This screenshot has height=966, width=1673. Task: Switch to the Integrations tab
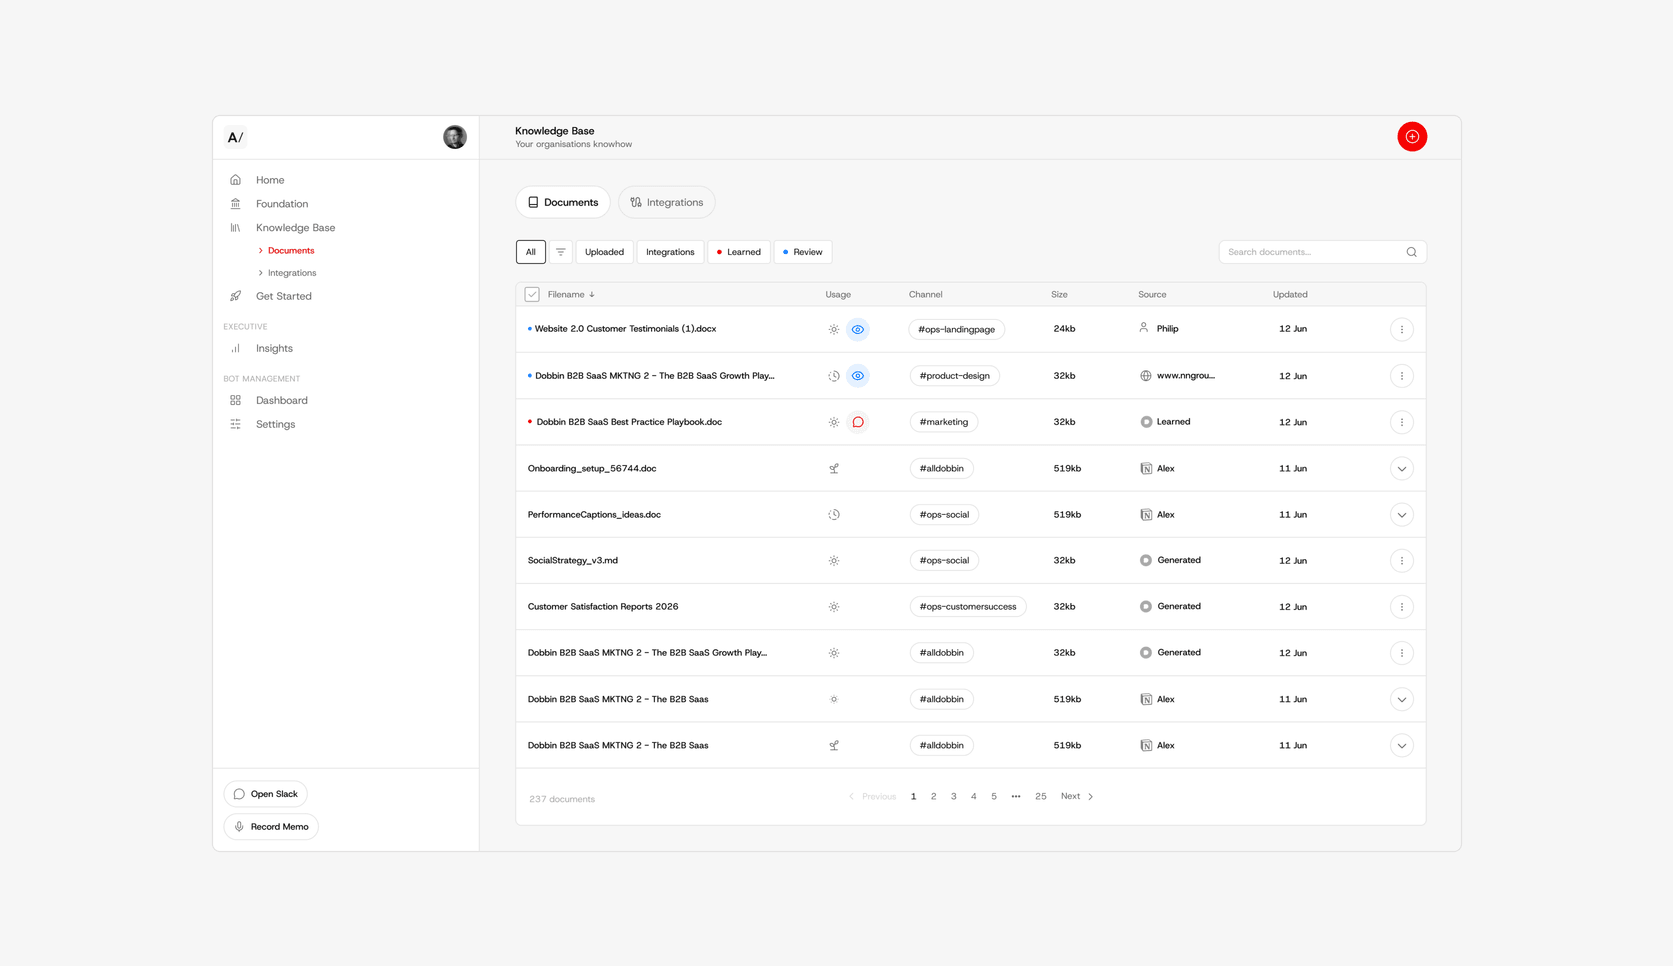click(x=667, y=202)
